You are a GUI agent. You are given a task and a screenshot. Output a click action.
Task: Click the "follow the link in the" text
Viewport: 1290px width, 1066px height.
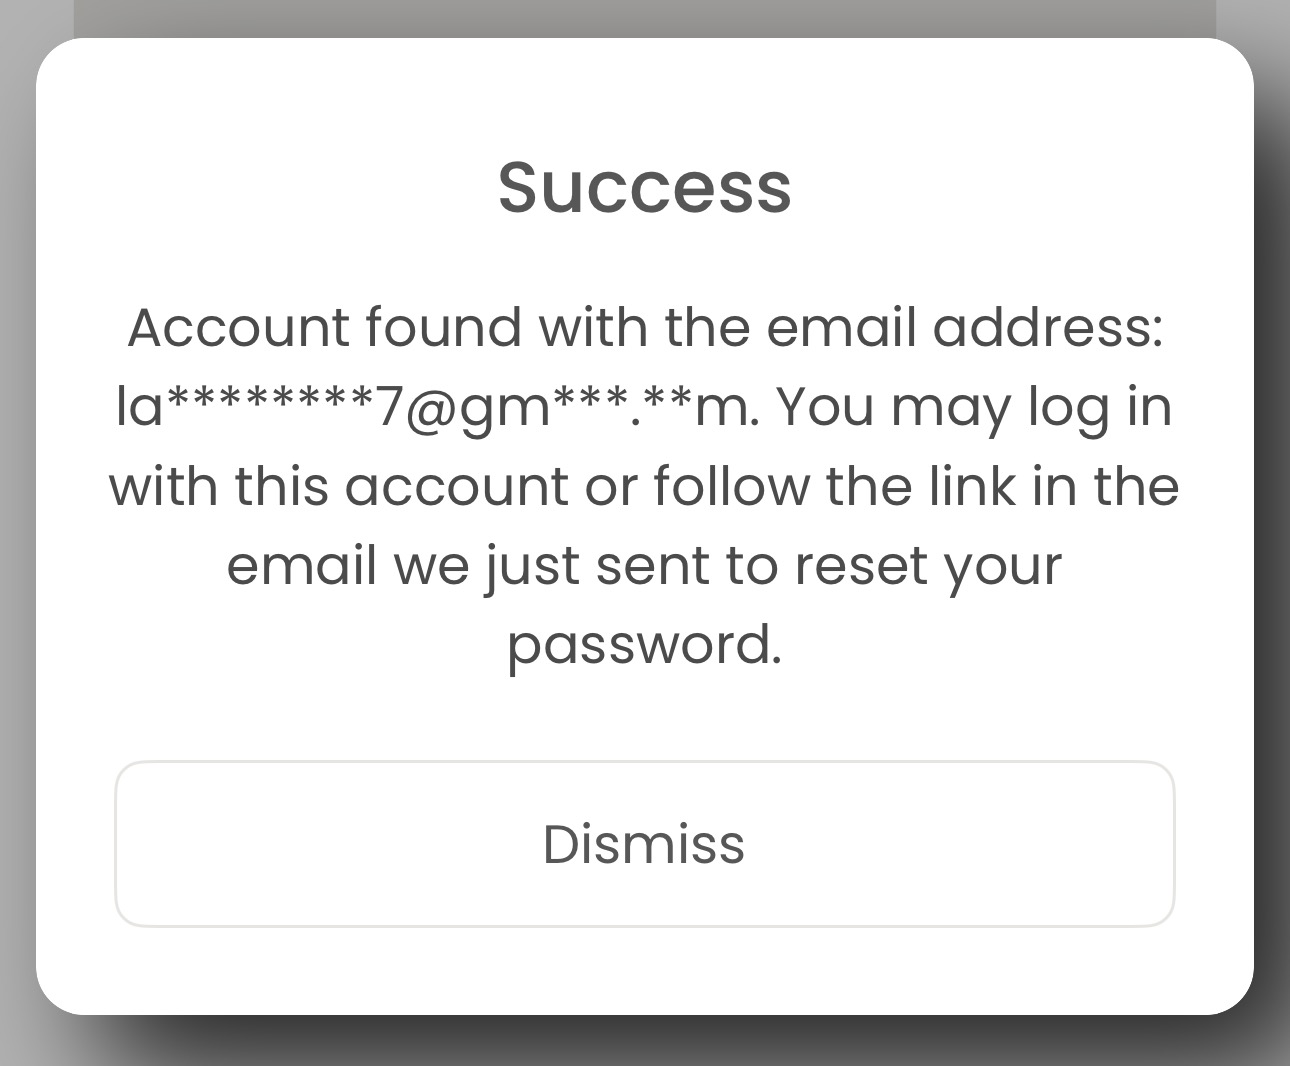pyautogui.click(x=917, y=487)
